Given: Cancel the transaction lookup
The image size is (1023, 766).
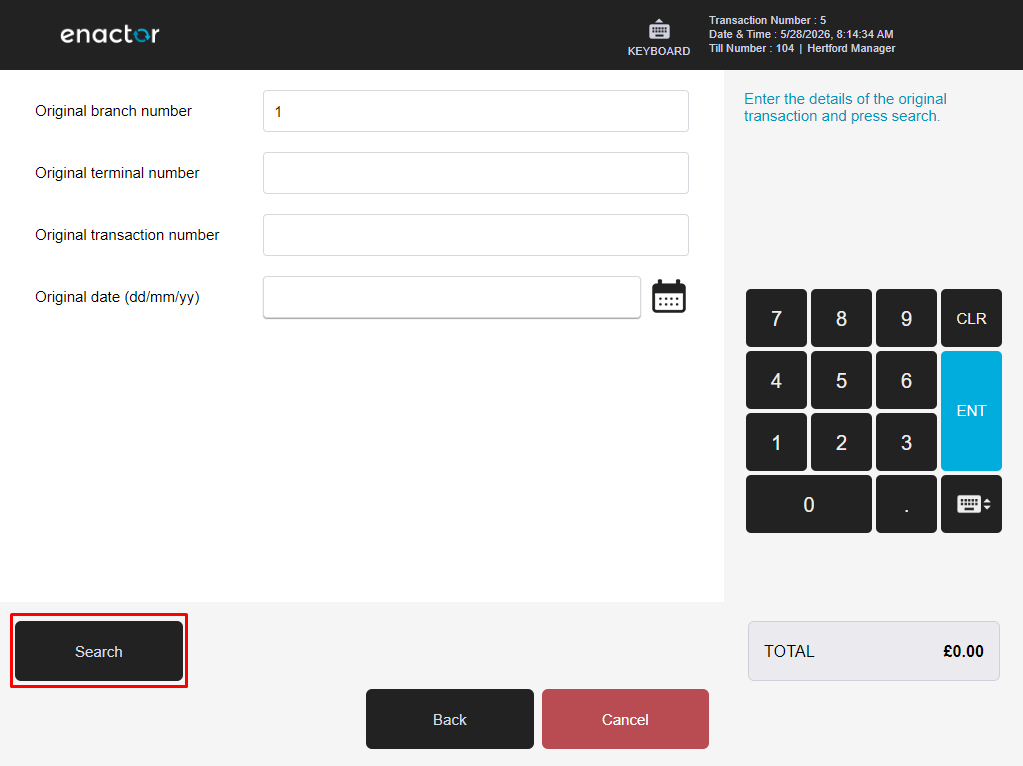Looking at the screenshot, I should click(625, 719).
